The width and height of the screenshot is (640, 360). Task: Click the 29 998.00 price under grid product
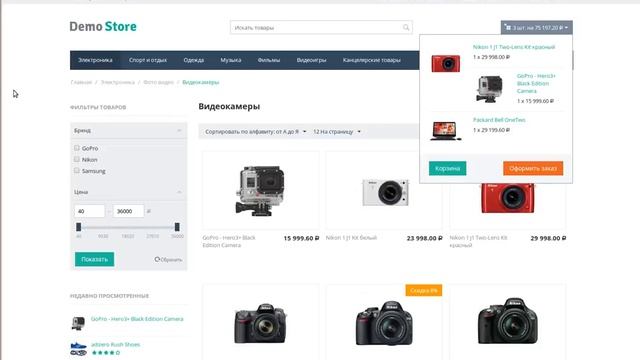[x=548, y=238]
